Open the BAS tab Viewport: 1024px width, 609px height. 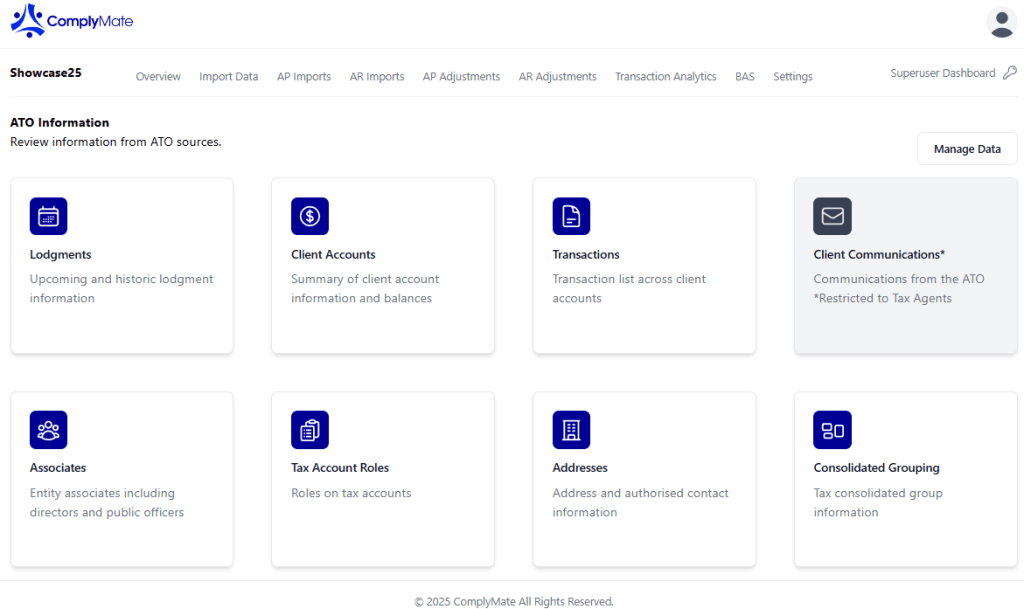[745, 77]
